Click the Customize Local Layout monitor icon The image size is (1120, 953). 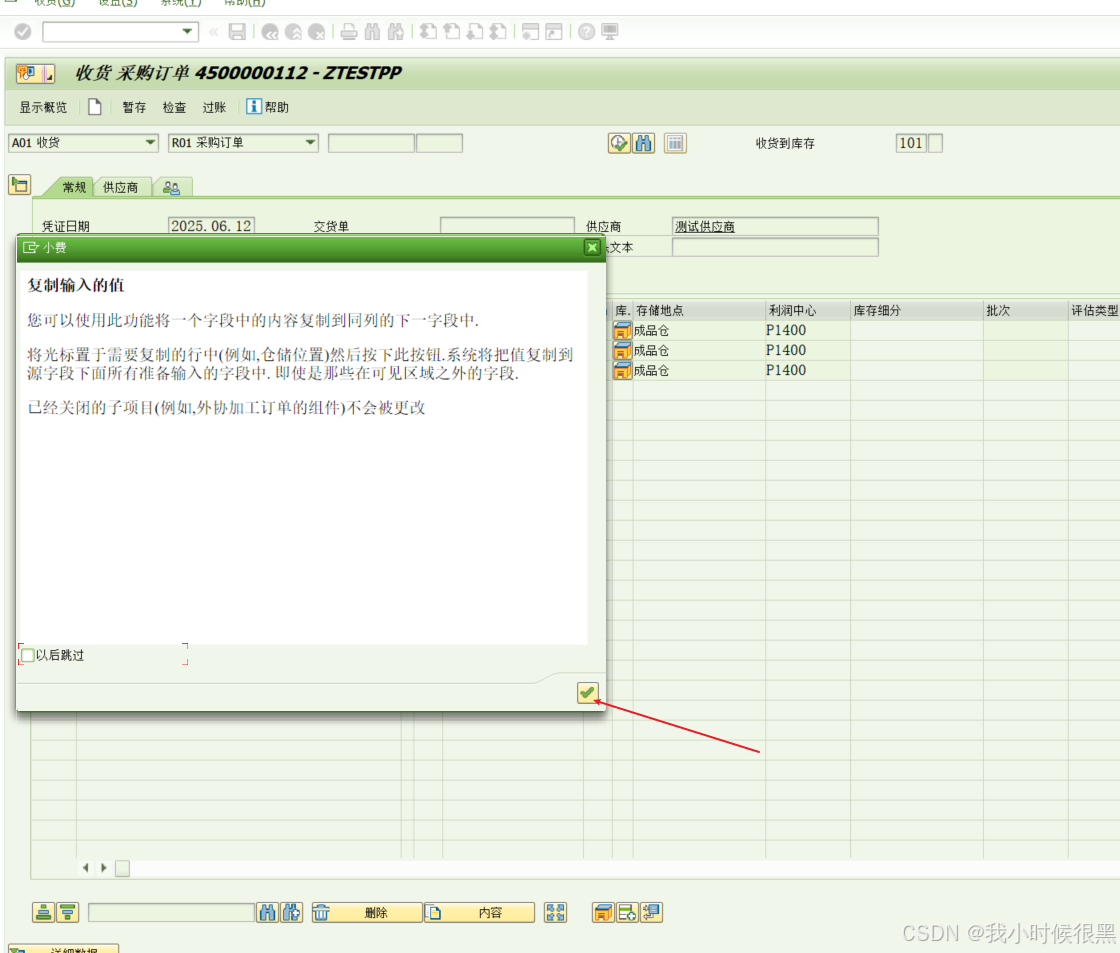point(609,31)
